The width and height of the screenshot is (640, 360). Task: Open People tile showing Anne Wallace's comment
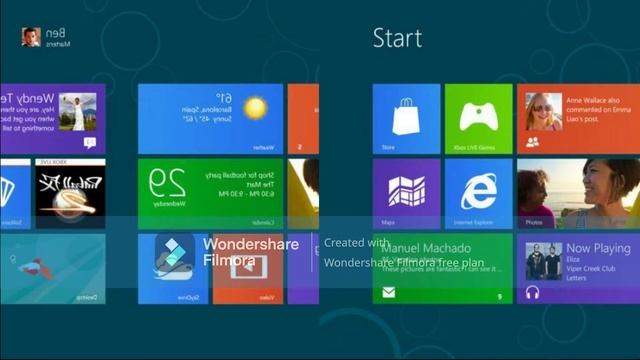pos(578,119)
